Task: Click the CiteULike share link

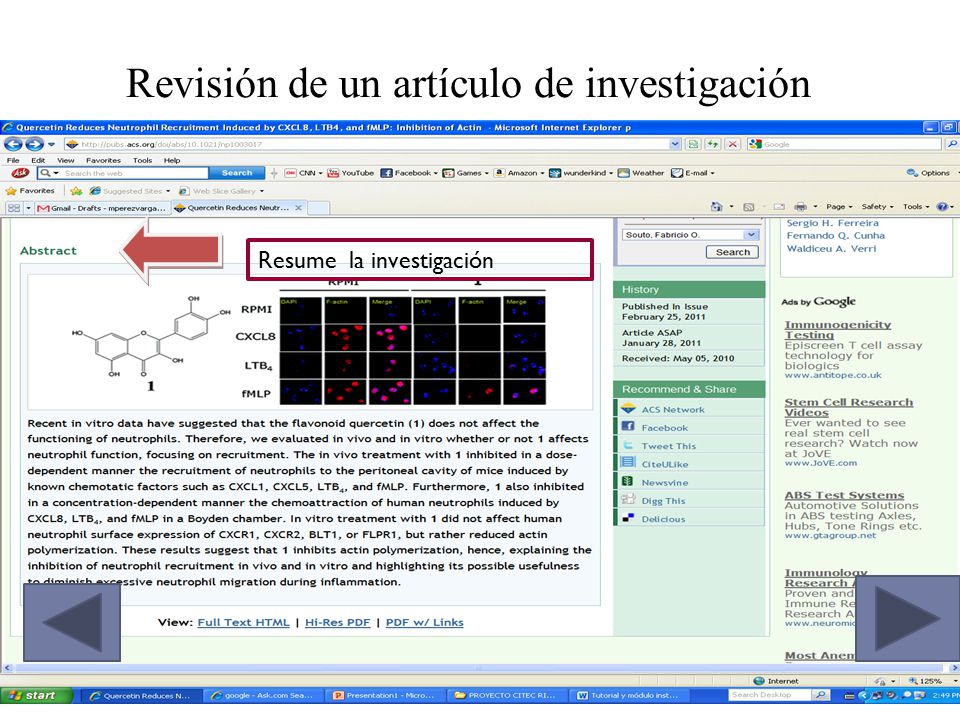Action: point(665,465)
